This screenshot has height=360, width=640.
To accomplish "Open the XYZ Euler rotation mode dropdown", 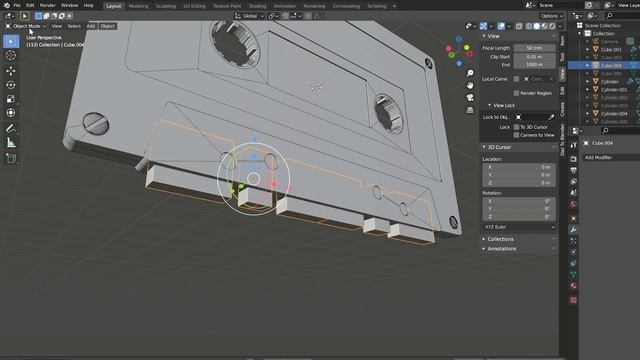I will [519, 227].
